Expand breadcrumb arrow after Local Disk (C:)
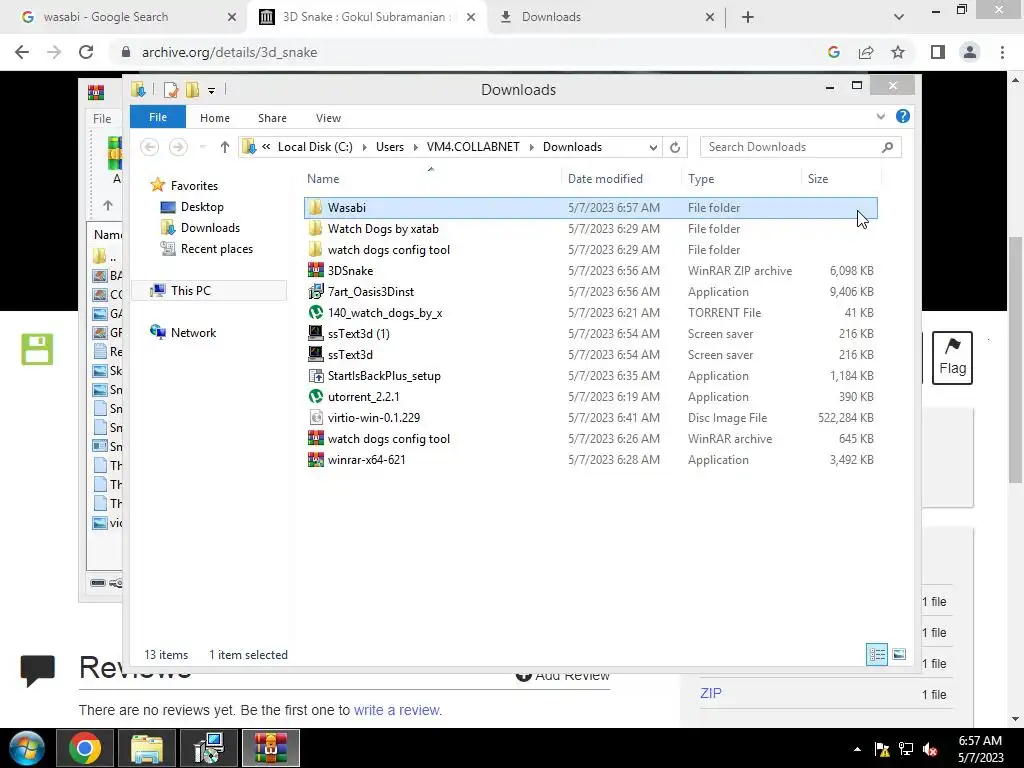This screenshot has width=1024, height=768. pos(364,148)
